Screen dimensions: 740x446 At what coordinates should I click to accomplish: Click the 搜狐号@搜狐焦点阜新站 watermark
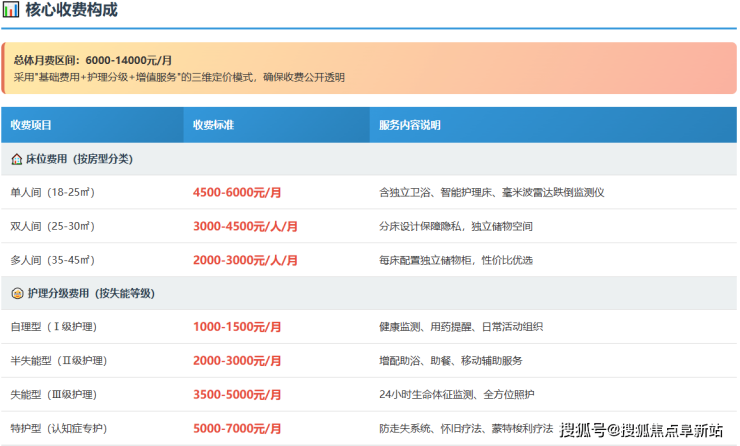click(x=640, y=431)
